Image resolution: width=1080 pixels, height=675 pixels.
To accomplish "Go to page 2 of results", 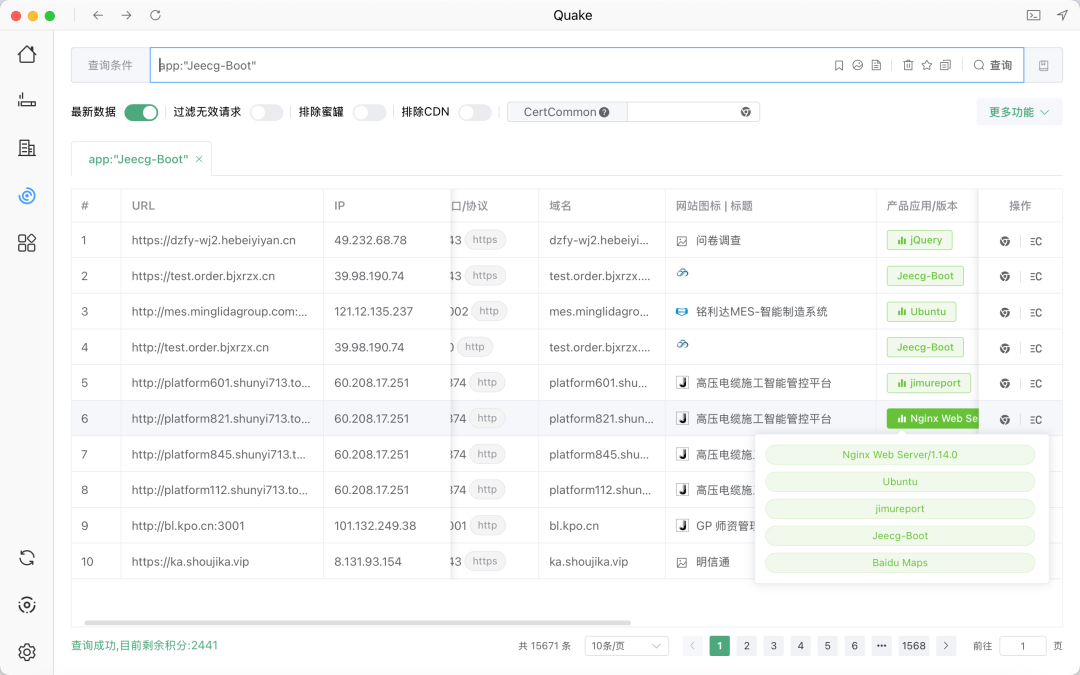I will (747, 645).
